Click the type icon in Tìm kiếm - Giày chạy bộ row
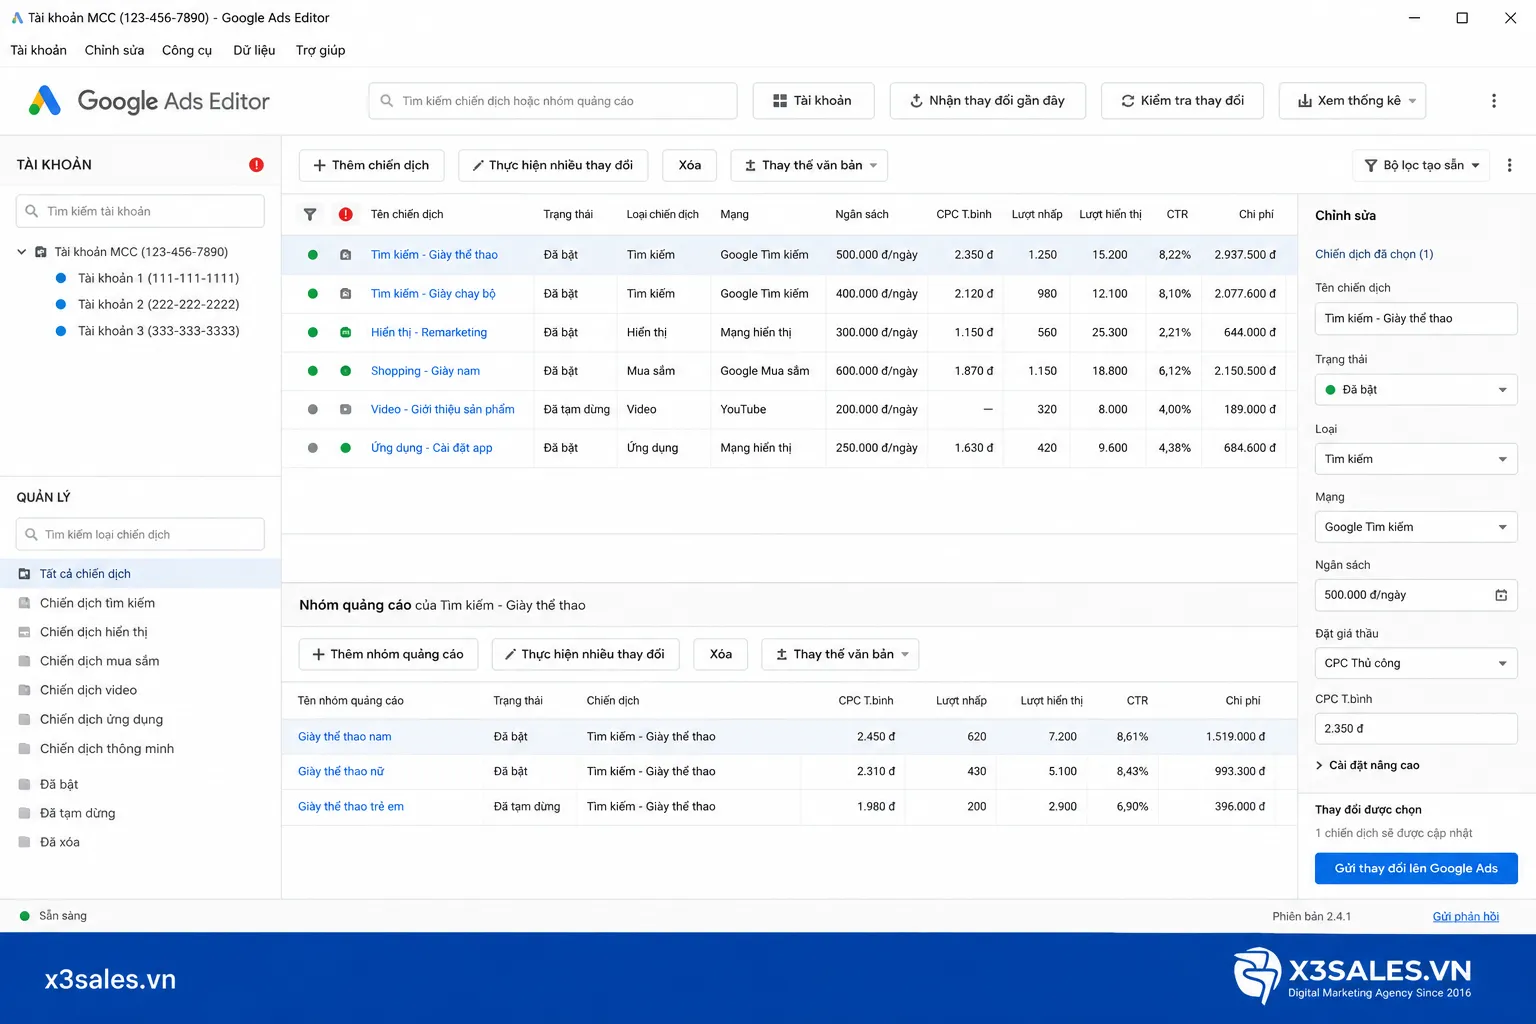The width and height of the screenshot is (1536, 1024). click(345, 294)
